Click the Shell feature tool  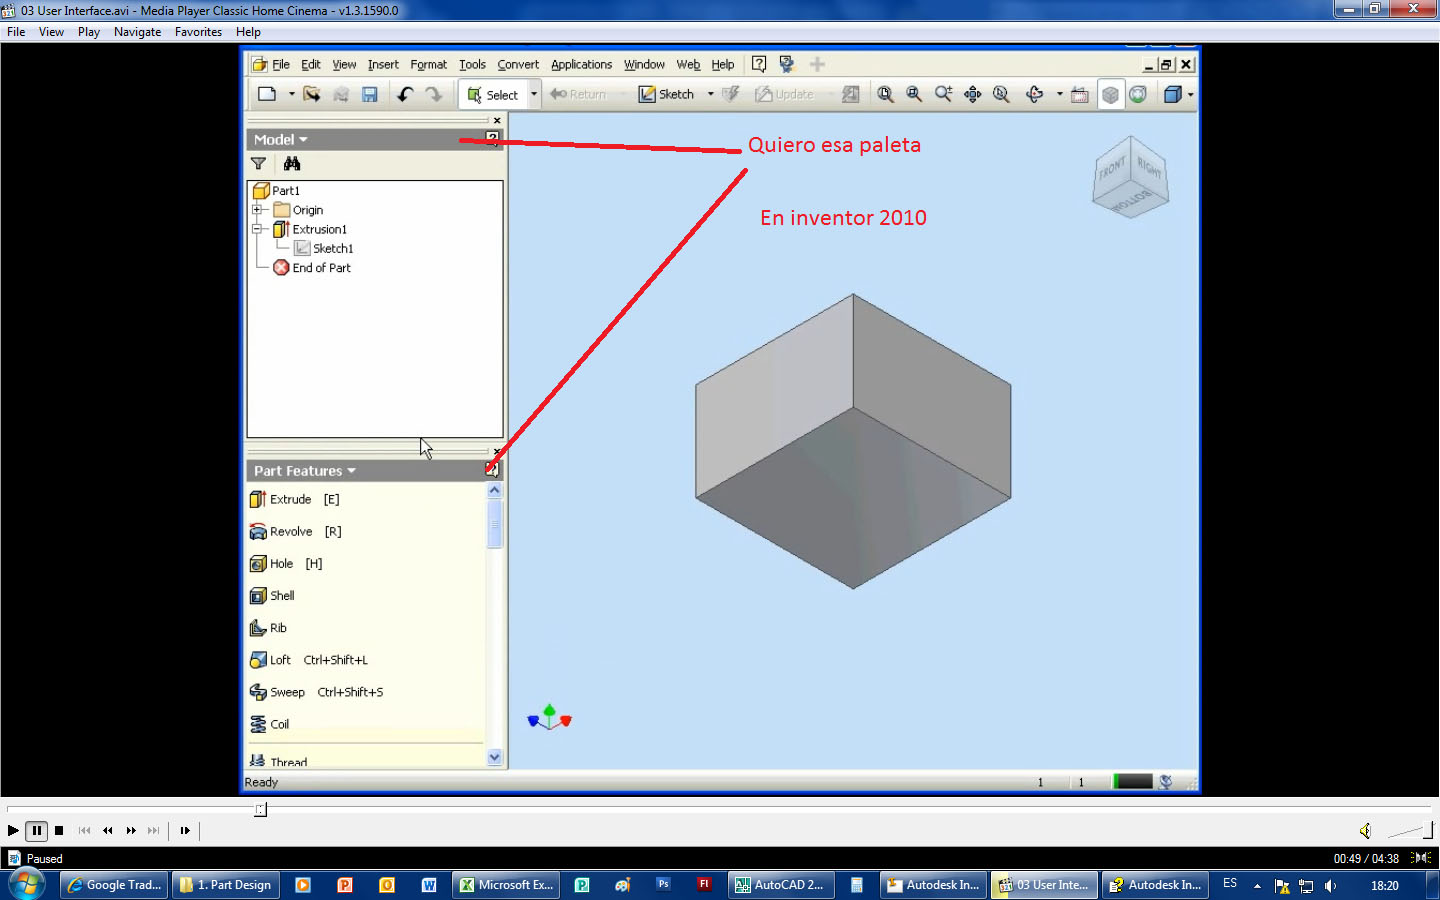coord(272,595)
